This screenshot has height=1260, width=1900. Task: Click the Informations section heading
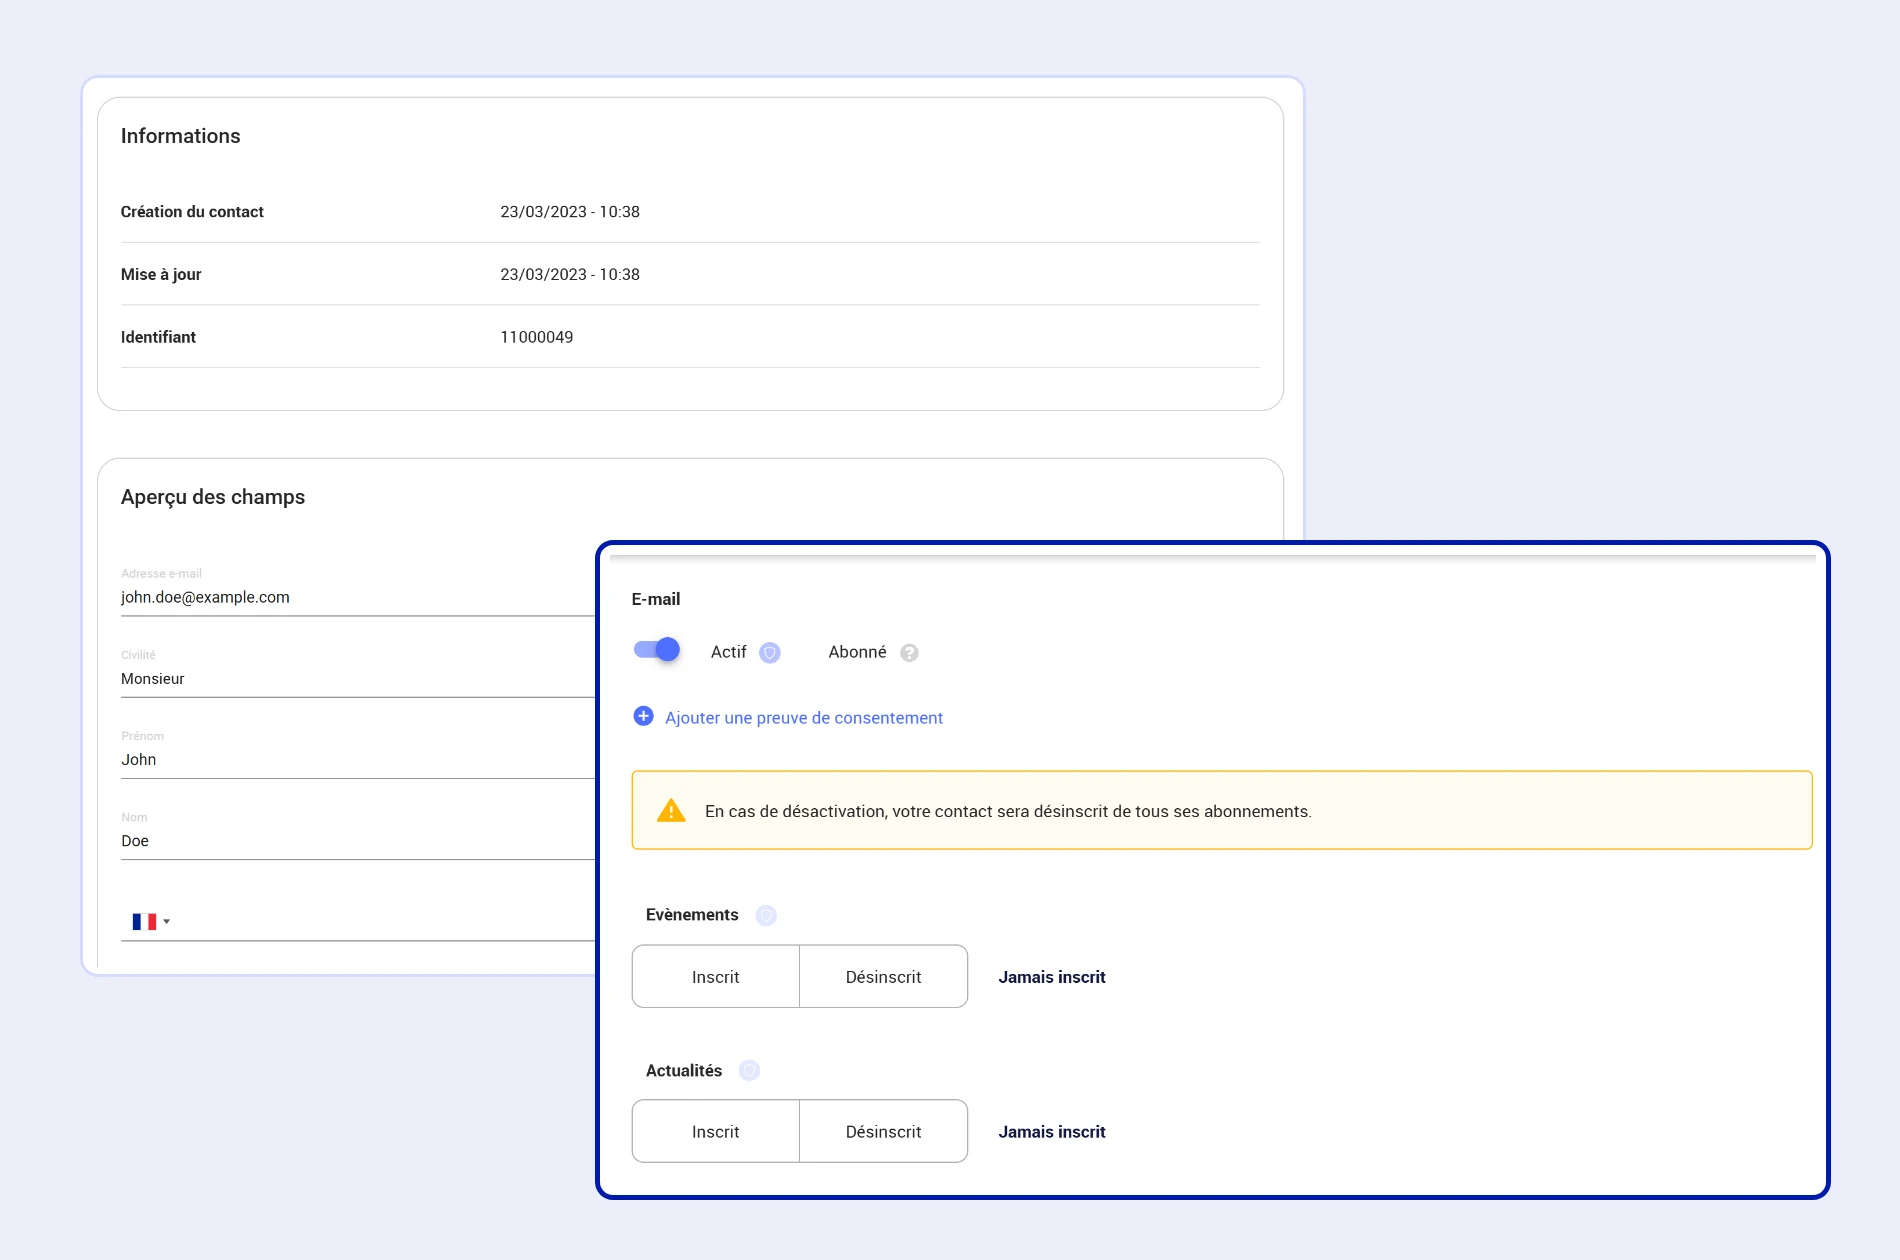pos(181,136)
